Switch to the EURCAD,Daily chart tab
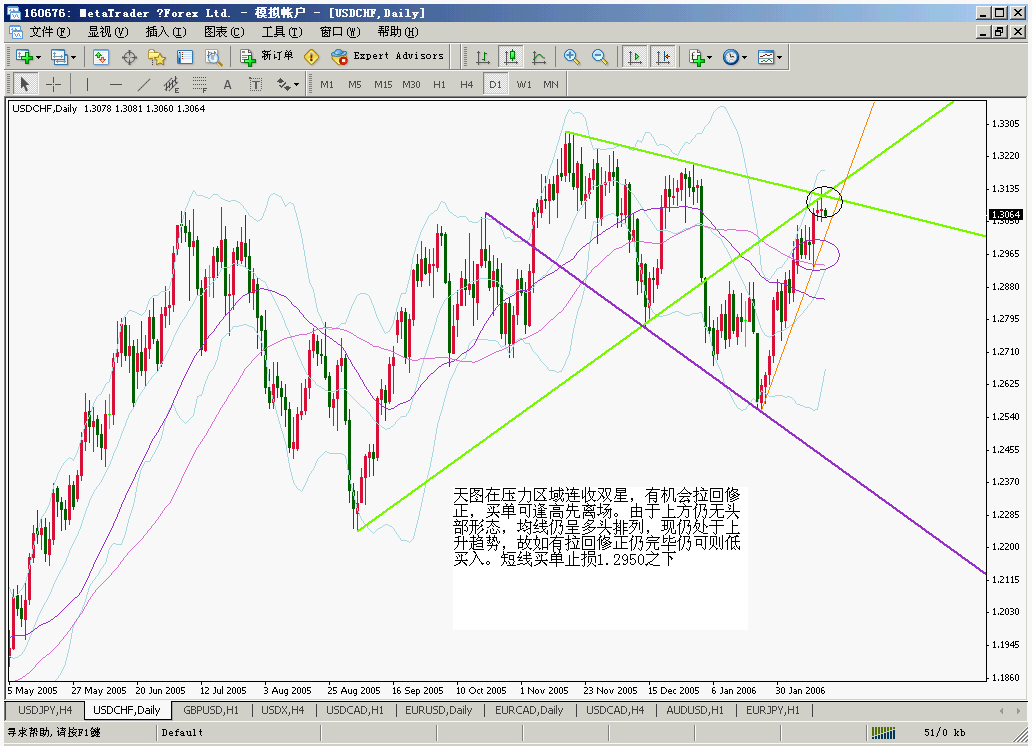Image resolution: width=1032 pixels, height=746 pixels. [x=529, y=710]
